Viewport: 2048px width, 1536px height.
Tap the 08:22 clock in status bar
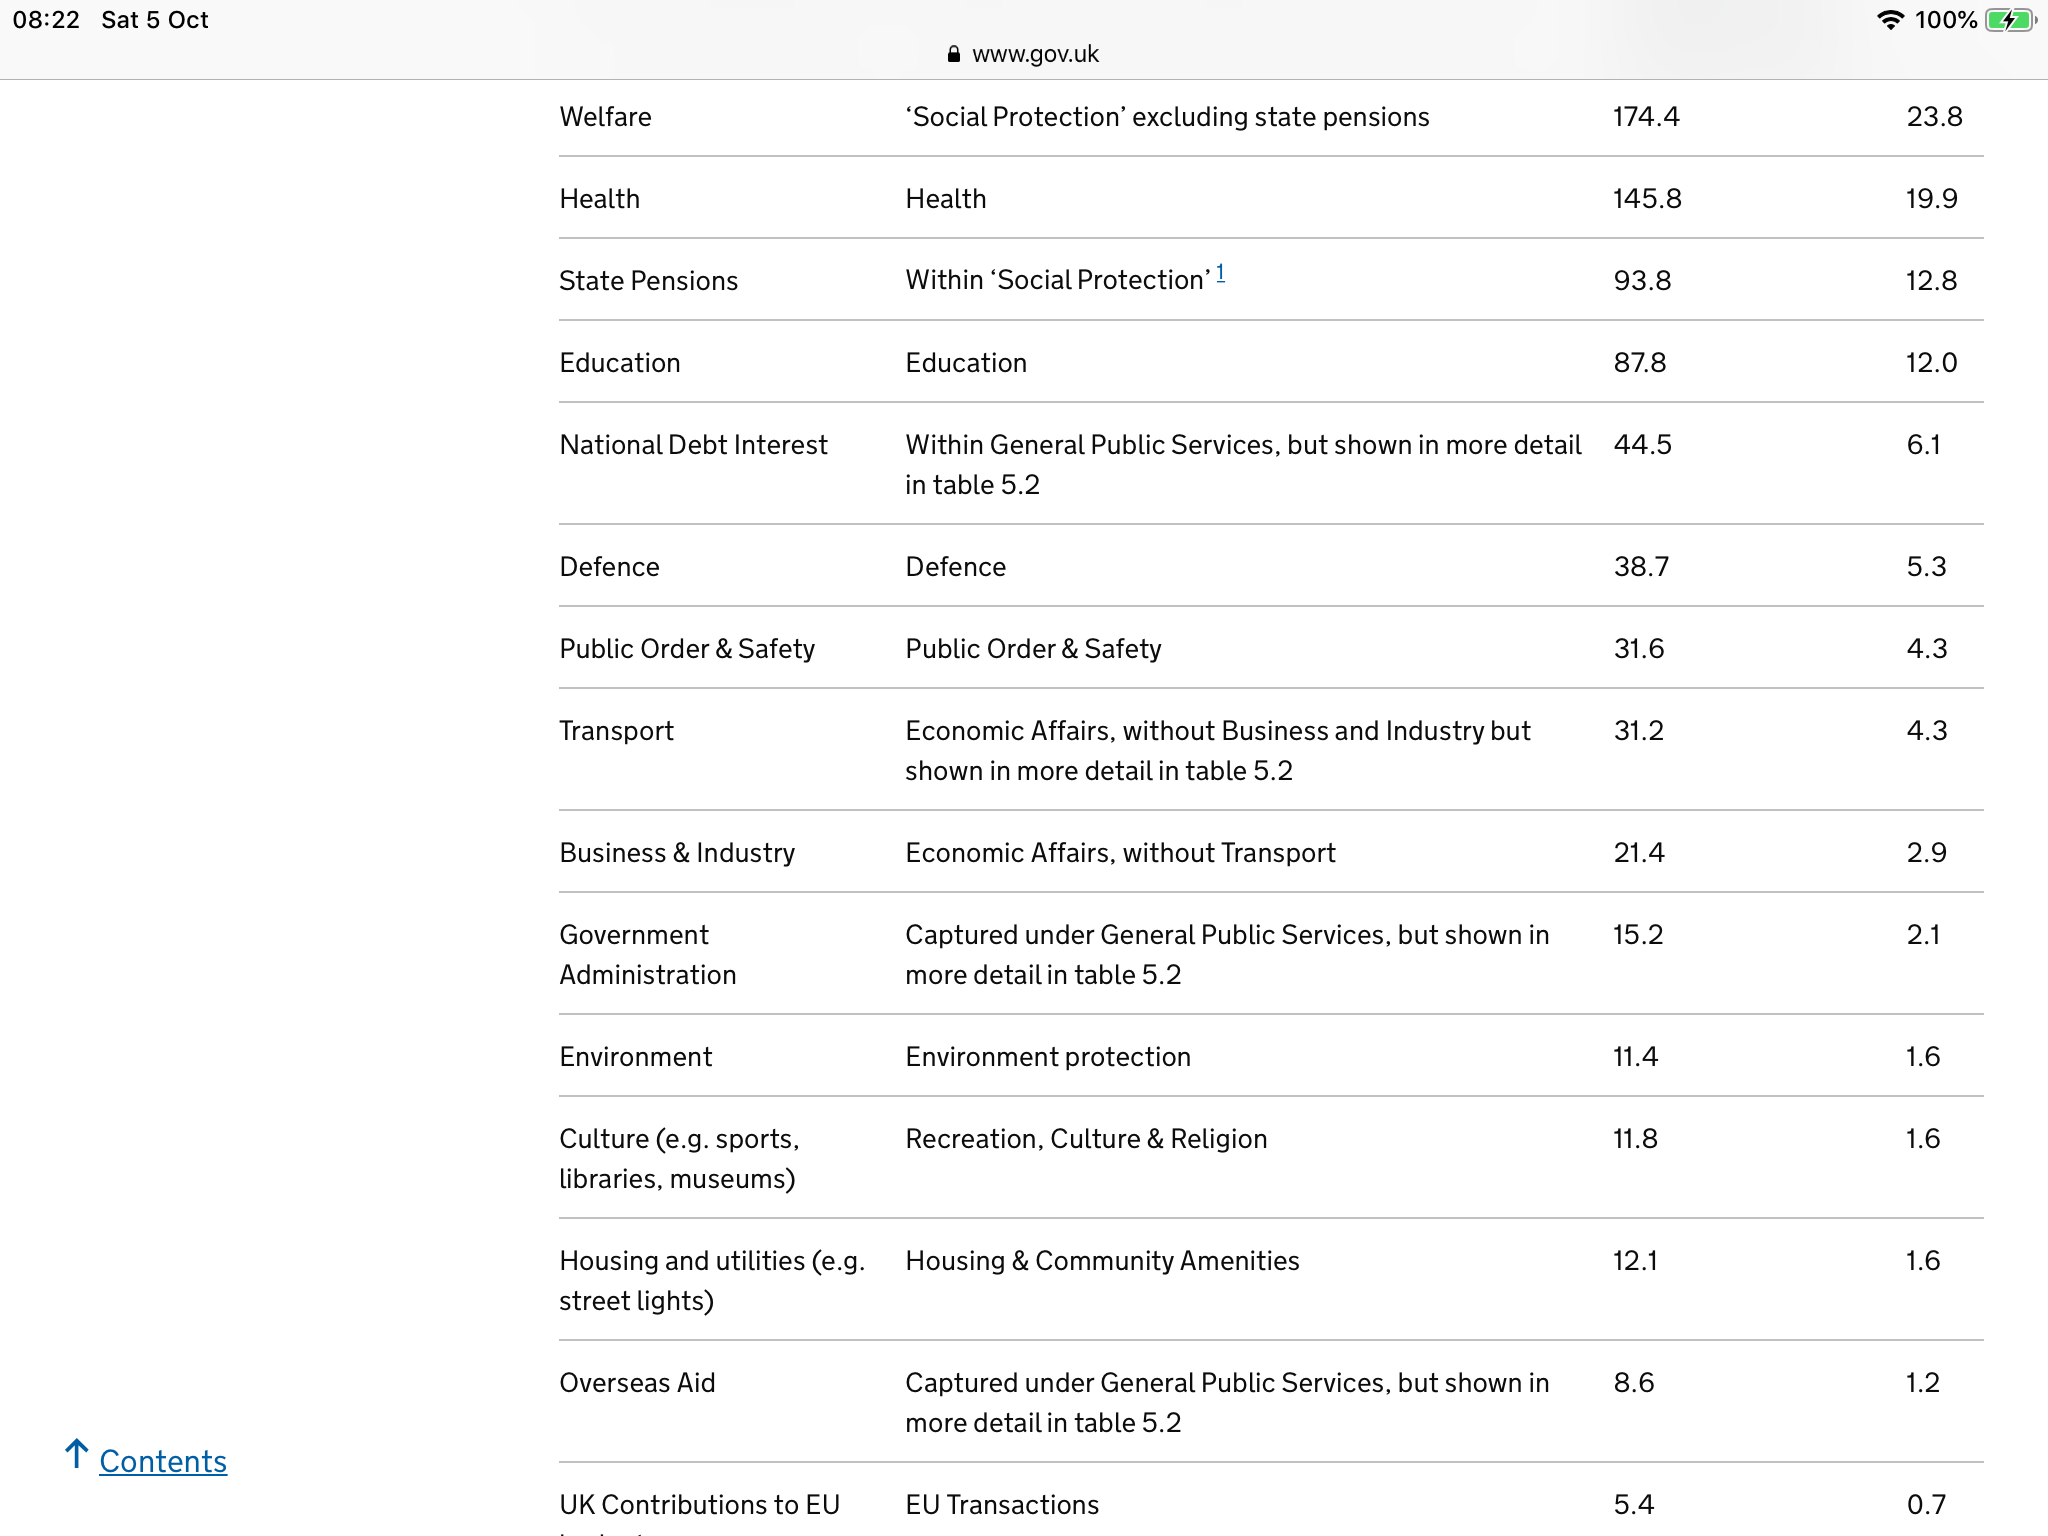[x=46, y=20]
